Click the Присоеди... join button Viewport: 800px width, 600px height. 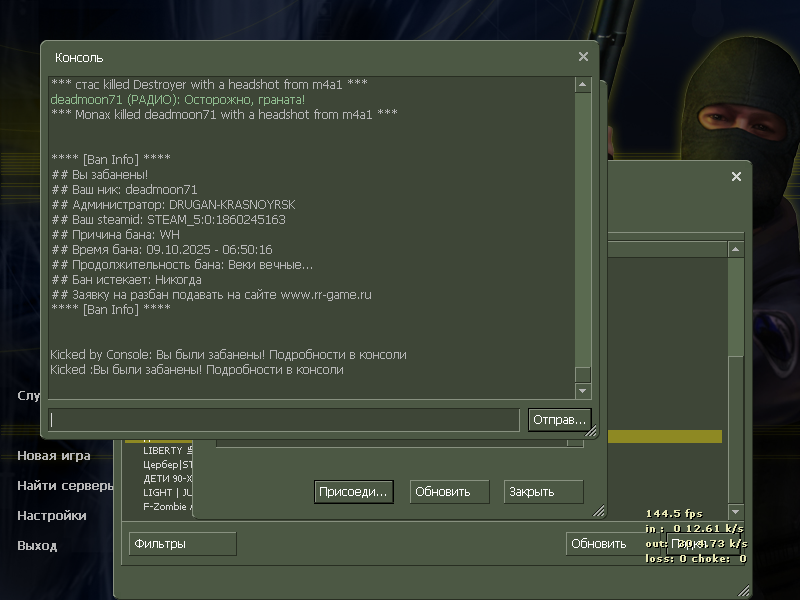[x=353, y=492]
